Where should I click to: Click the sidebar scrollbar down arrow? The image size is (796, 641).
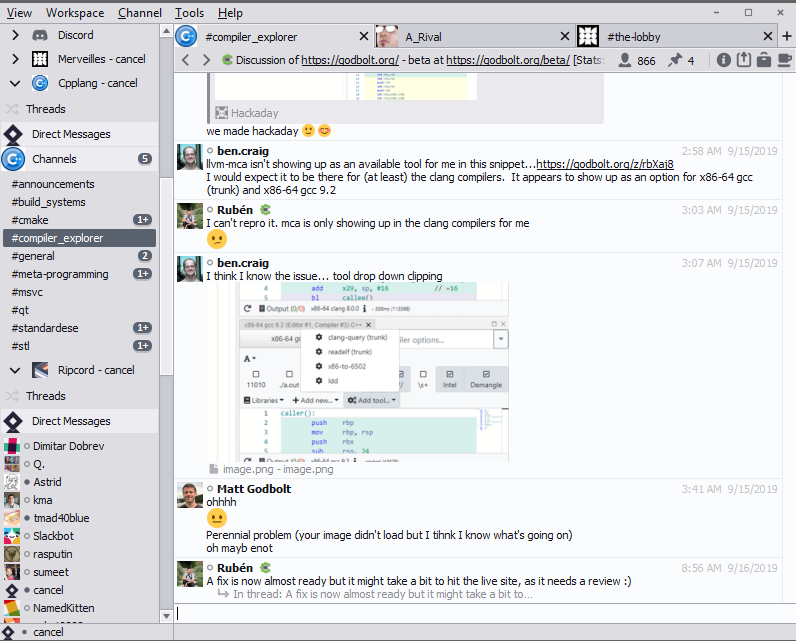166,616
